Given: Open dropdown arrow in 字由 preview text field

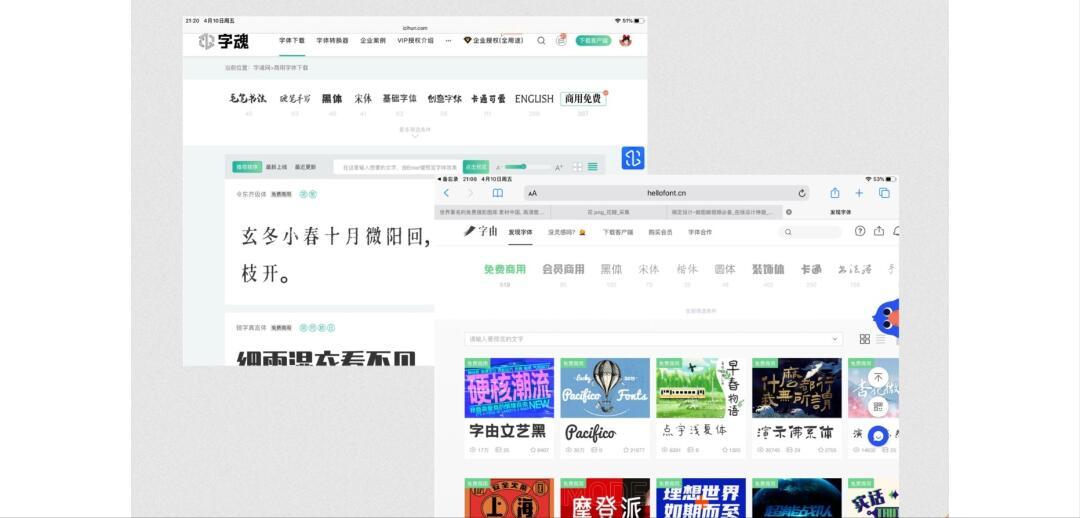Looking at the screenshot, I should pyautogui.click(x=835, y=339).
